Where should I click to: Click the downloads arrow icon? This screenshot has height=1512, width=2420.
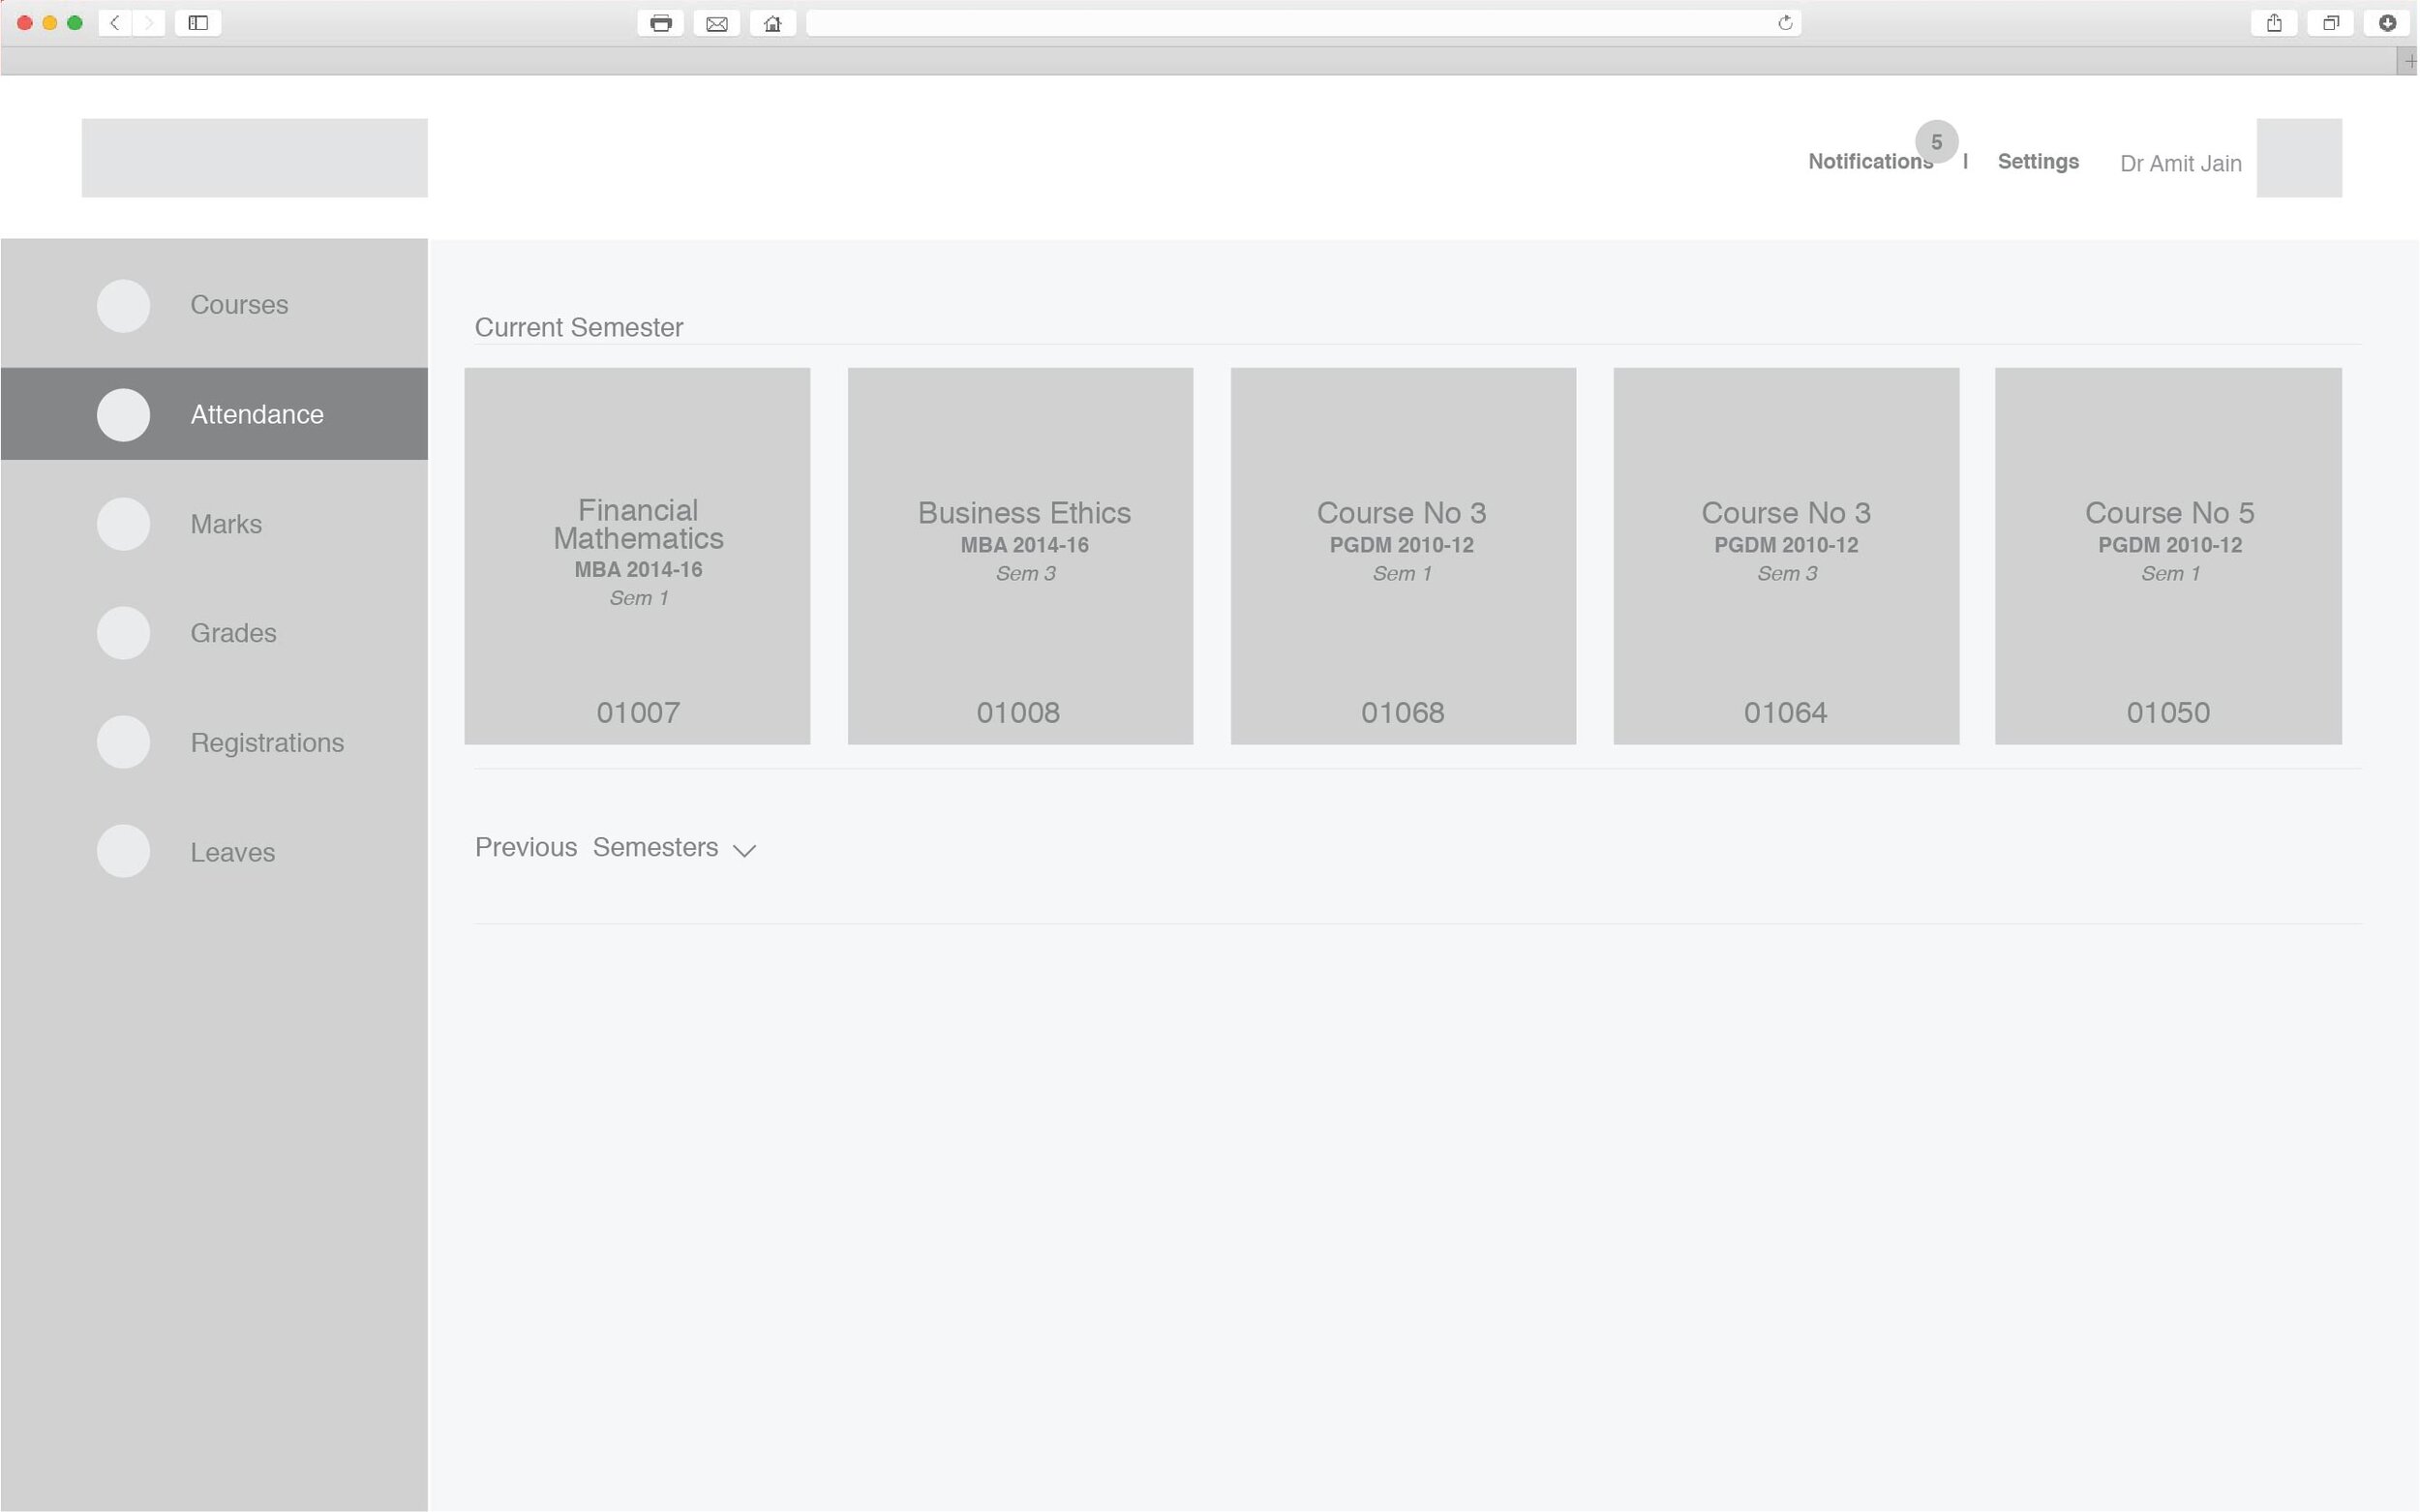[x=2387, y=23]
